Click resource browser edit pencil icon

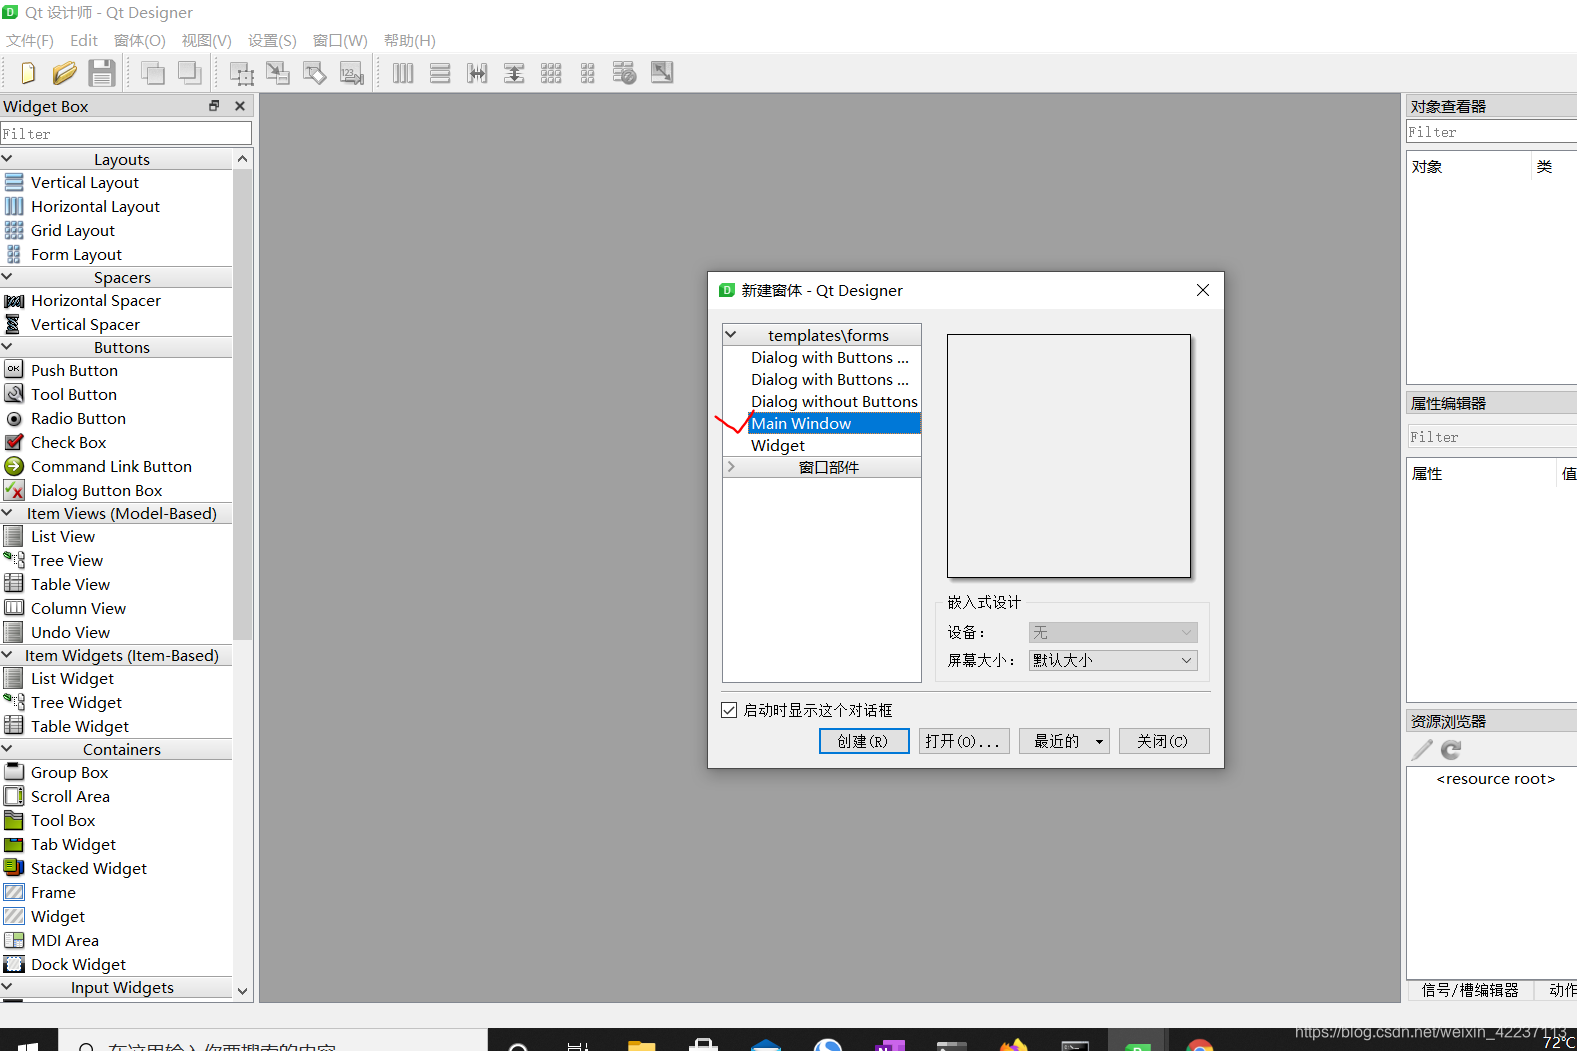1422,750
